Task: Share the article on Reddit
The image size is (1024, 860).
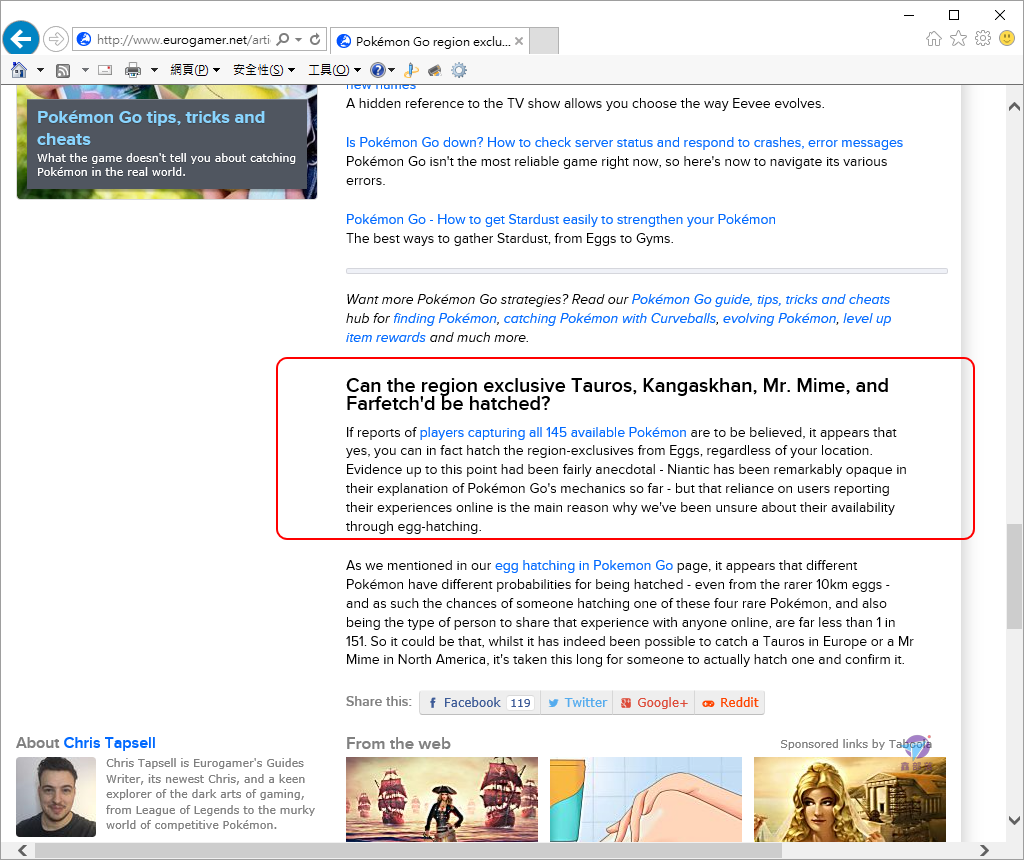Action: coord(729,703)
